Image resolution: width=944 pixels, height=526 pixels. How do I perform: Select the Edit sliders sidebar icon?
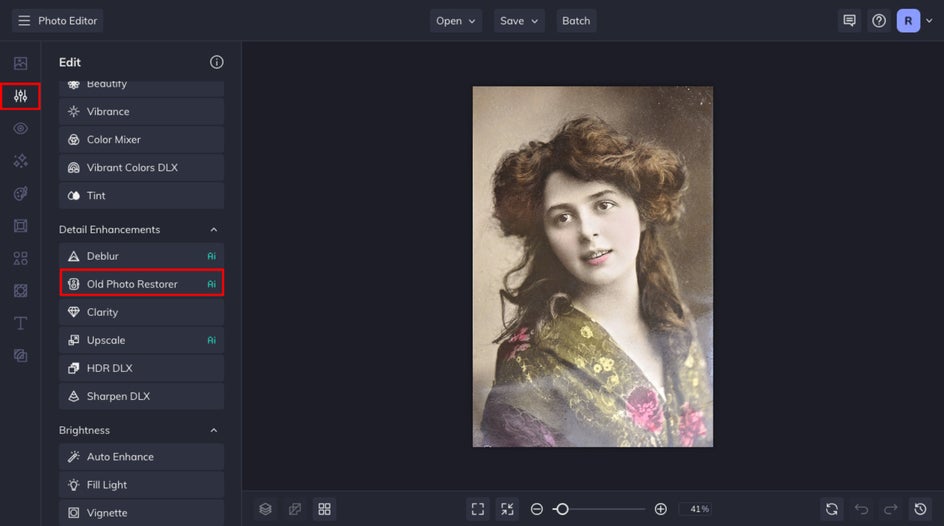[20, 96]
